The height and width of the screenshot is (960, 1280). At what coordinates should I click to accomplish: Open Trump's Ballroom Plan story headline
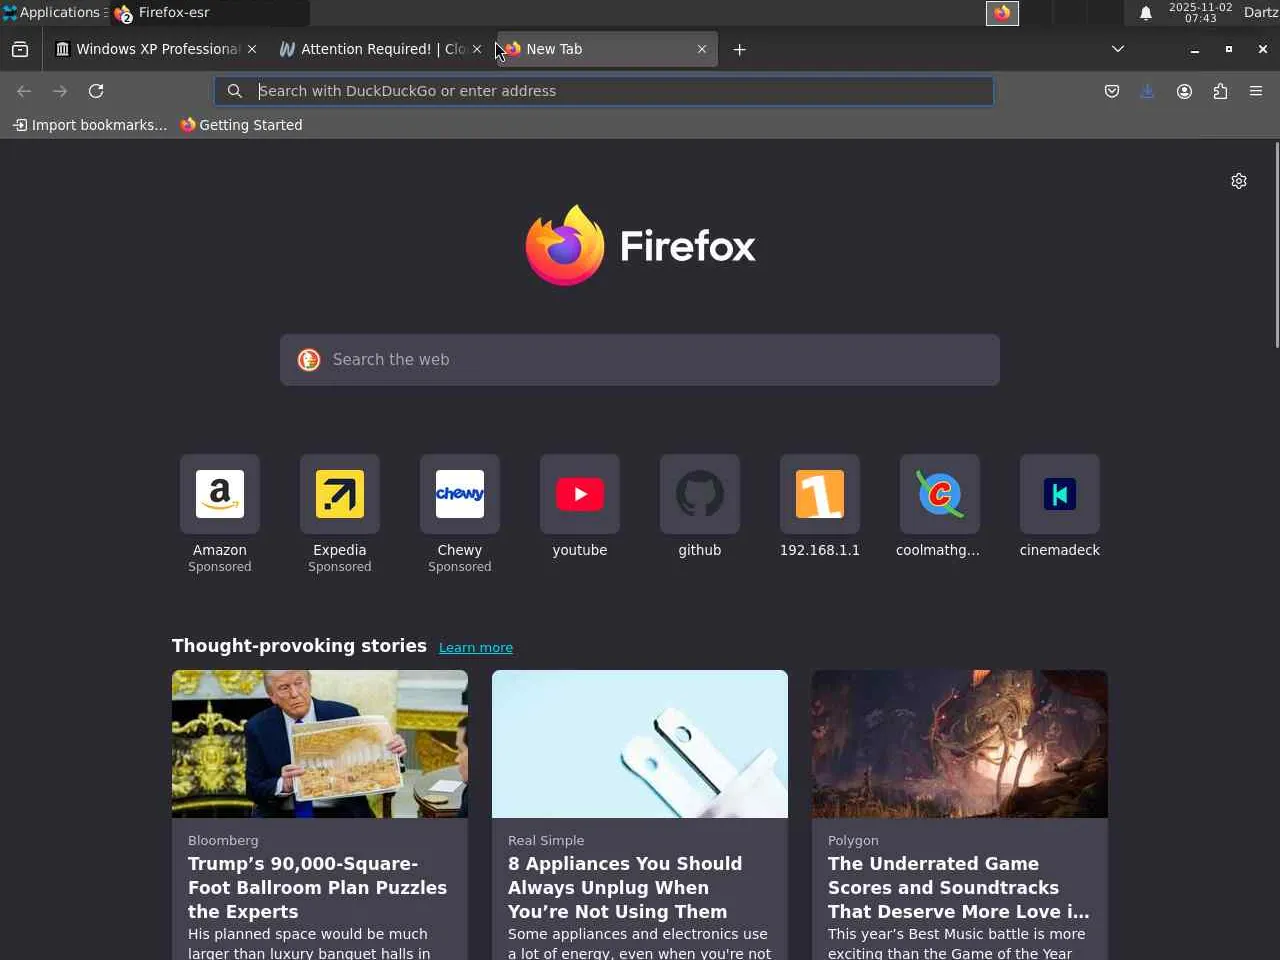tap(318, 888)
